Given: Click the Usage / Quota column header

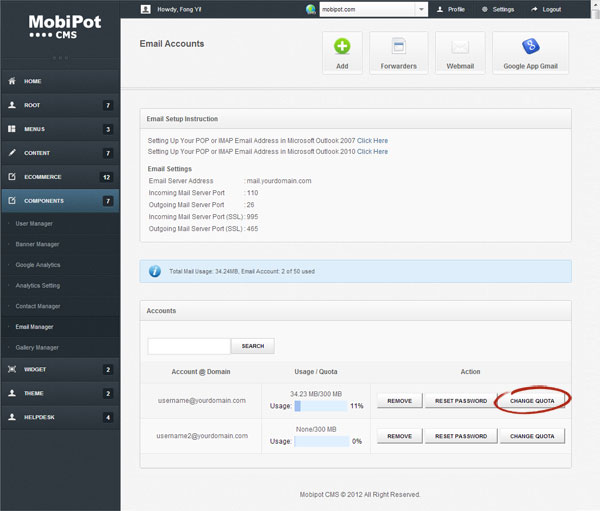Looking at the screenshot, I should tap(316, 372).
